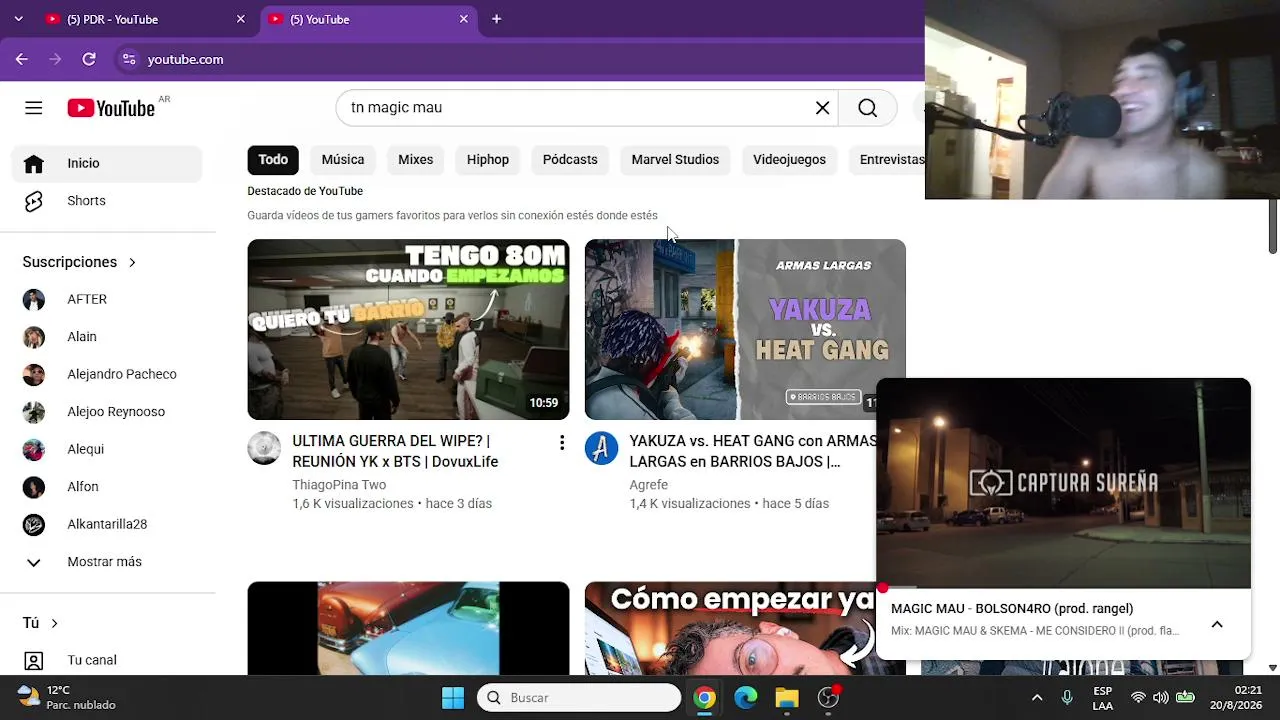Click the scrollbar down arrow
Viewport: 1280px width, 720px height.
click(1273, 668)
